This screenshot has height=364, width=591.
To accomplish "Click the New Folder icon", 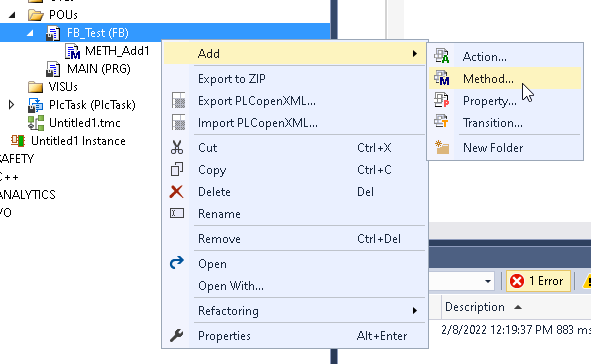I will coord(441,147).
